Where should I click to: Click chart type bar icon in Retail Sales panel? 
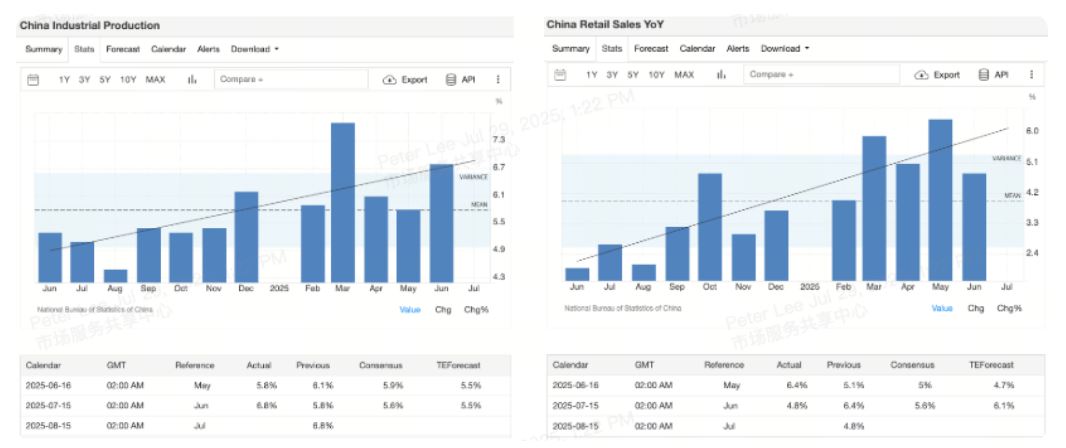point(719,75)
